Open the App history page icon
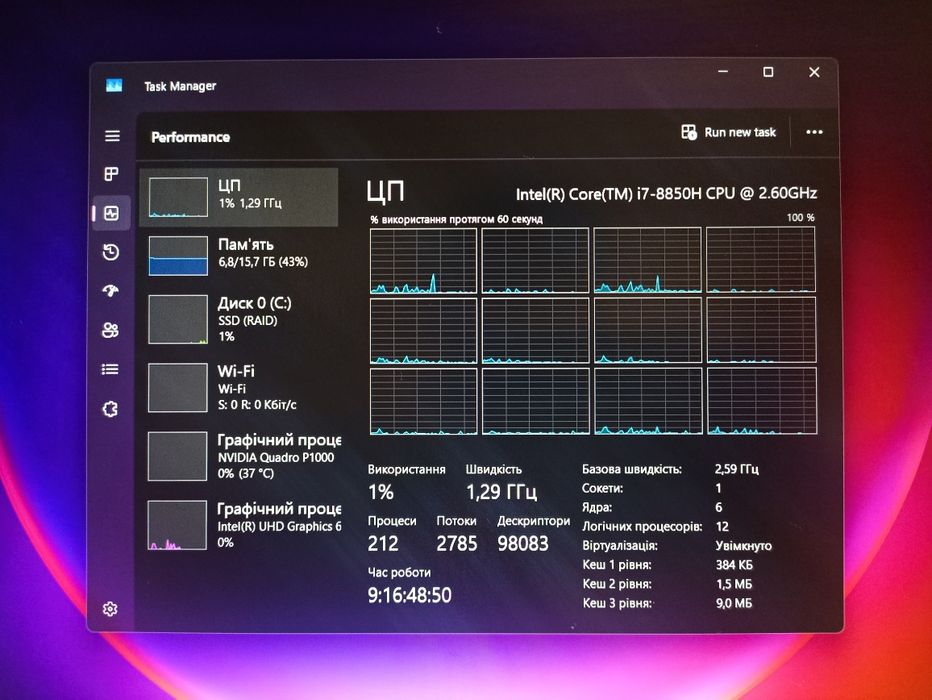The image size is (932, 700). click(x=111, y=252)
